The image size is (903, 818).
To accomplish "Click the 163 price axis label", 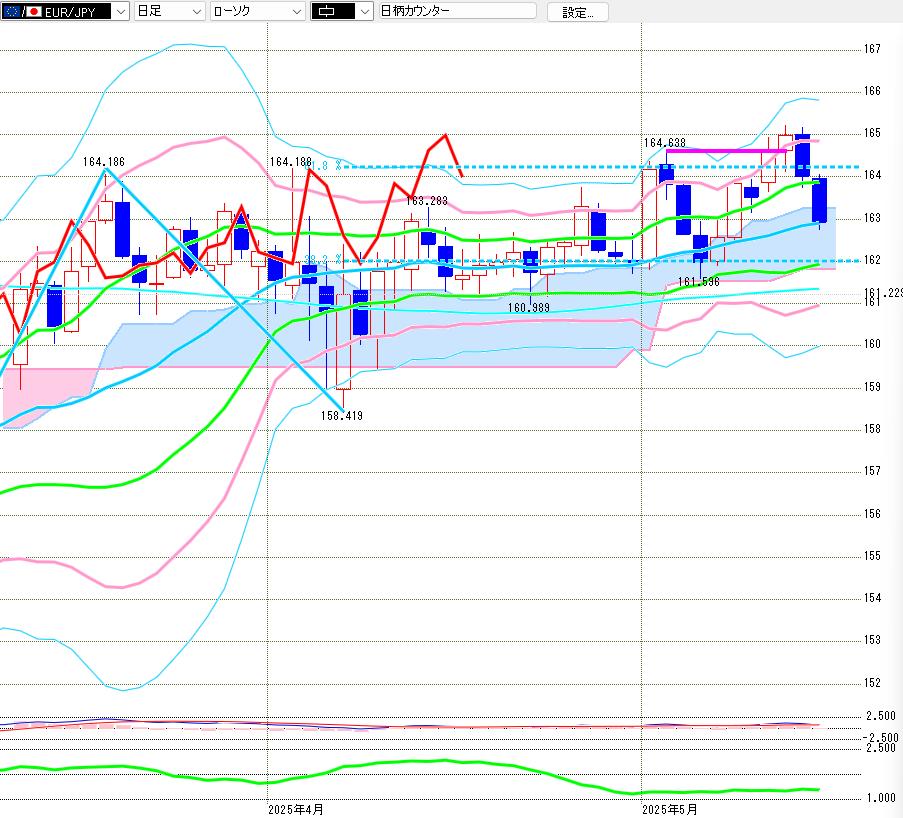I will (872, 218).
